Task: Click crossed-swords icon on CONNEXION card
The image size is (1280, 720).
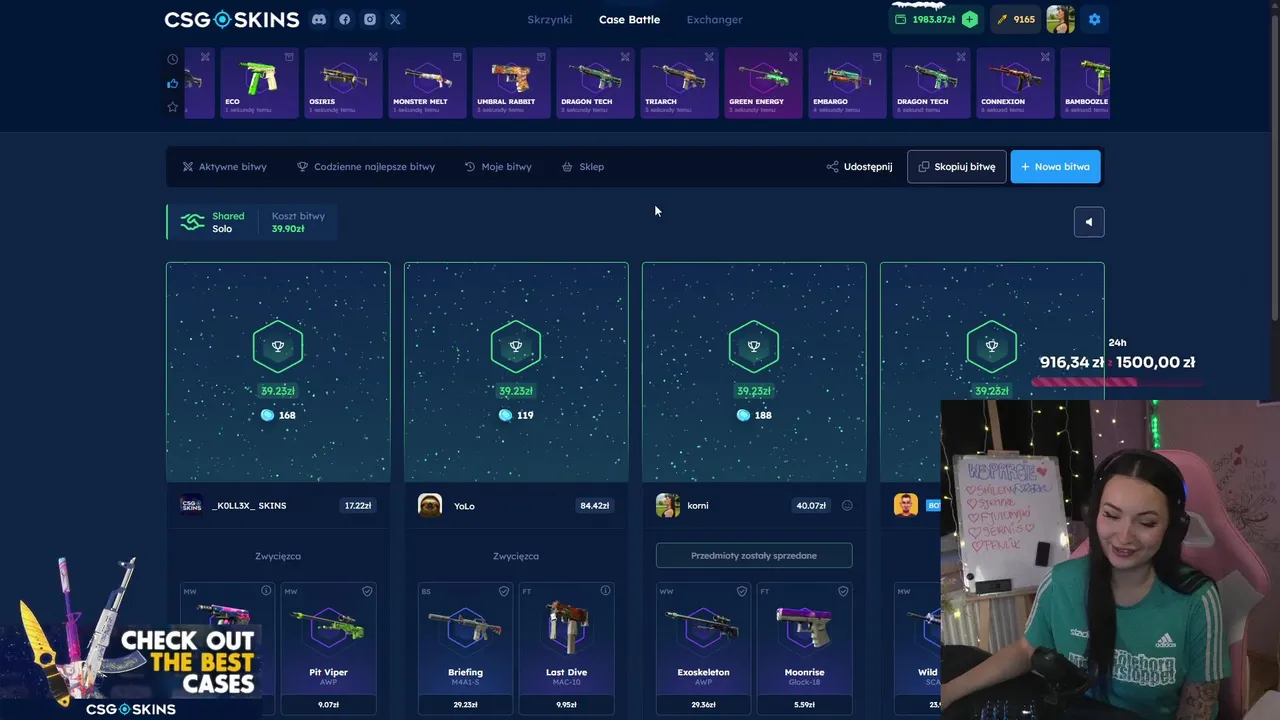Action: (x=1045, y=57)
